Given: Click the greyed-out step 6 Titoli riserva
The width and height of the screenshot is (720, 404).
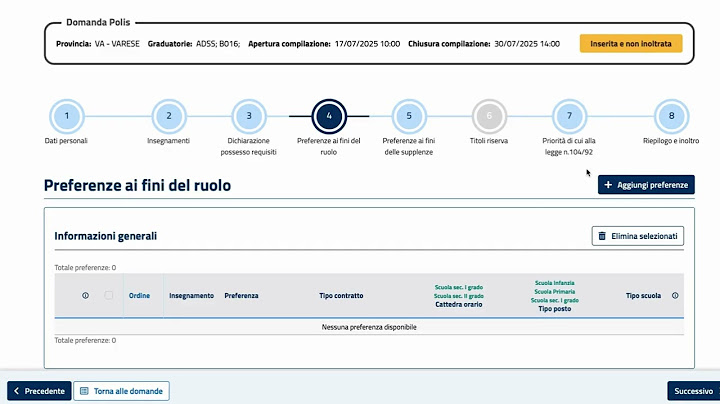Looking at the screenshot, I should pos(489,116).
